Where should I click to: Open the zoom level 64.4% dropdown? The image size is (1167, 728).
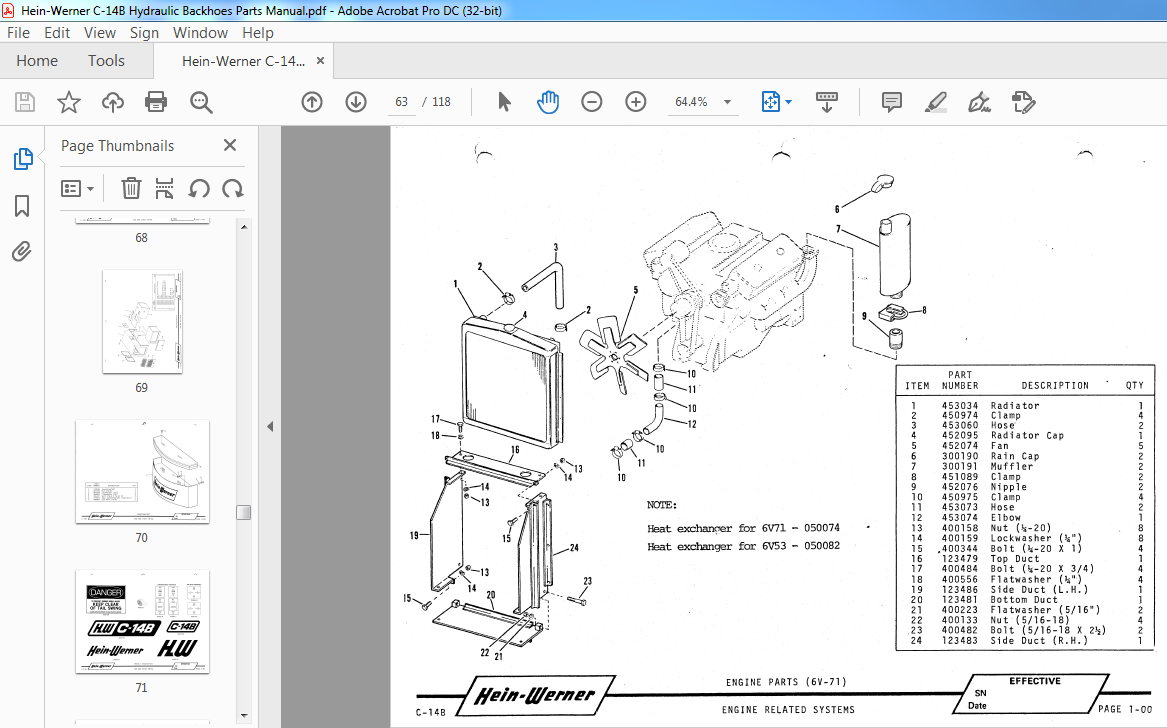[728, 102]
